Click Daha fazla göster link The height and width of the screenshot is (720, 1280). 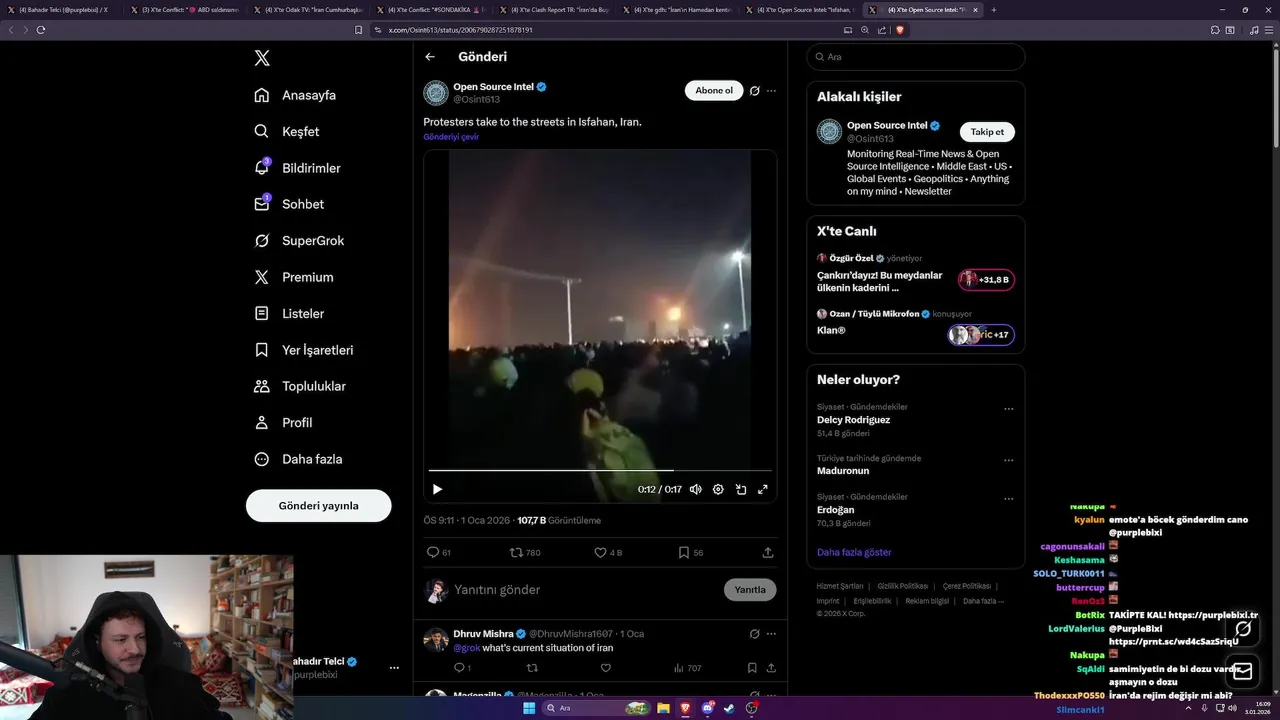pos(854,552)
